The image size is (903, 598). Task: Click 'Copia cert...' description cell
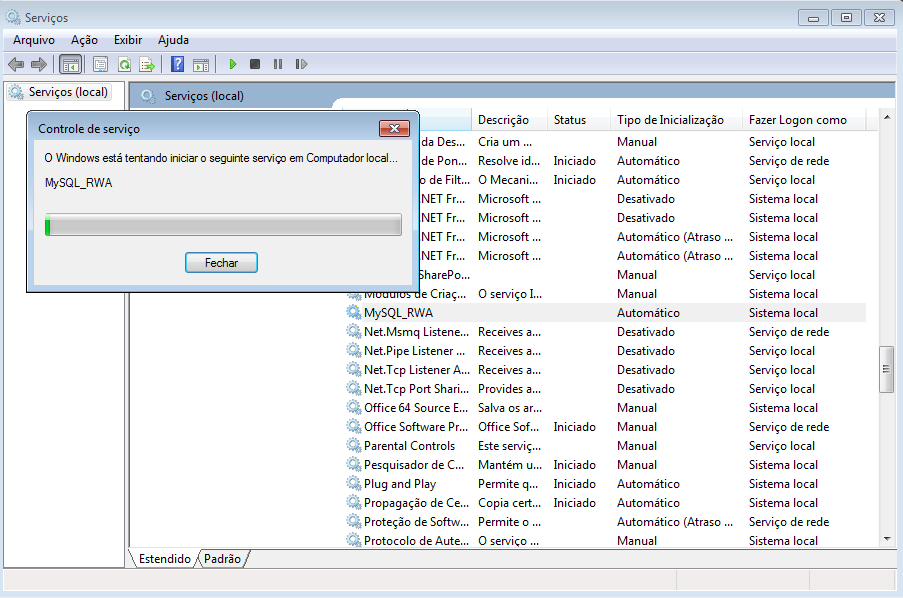pyautogui.click(x=509, y=503)
